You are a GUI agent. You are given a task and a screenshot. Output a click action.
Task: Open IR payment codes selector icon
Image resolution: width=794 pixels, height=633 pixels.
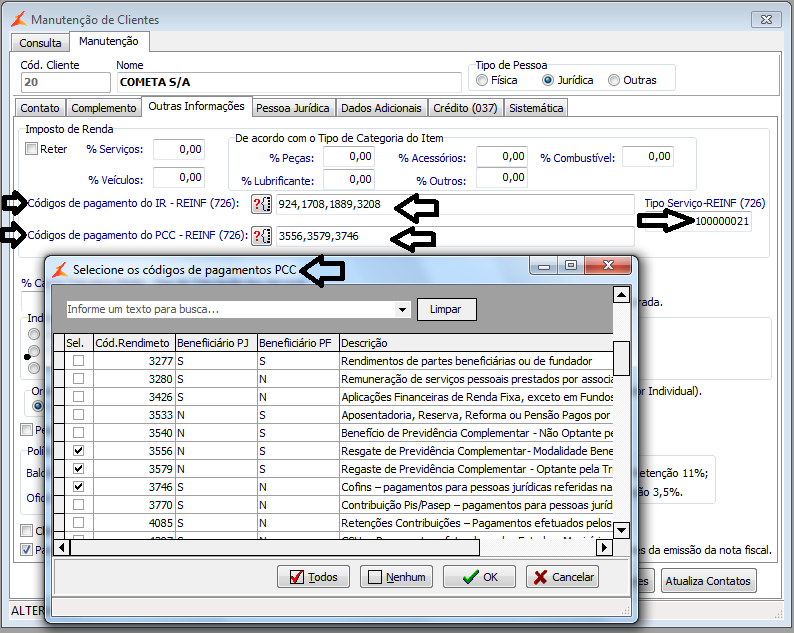[261, 205]
